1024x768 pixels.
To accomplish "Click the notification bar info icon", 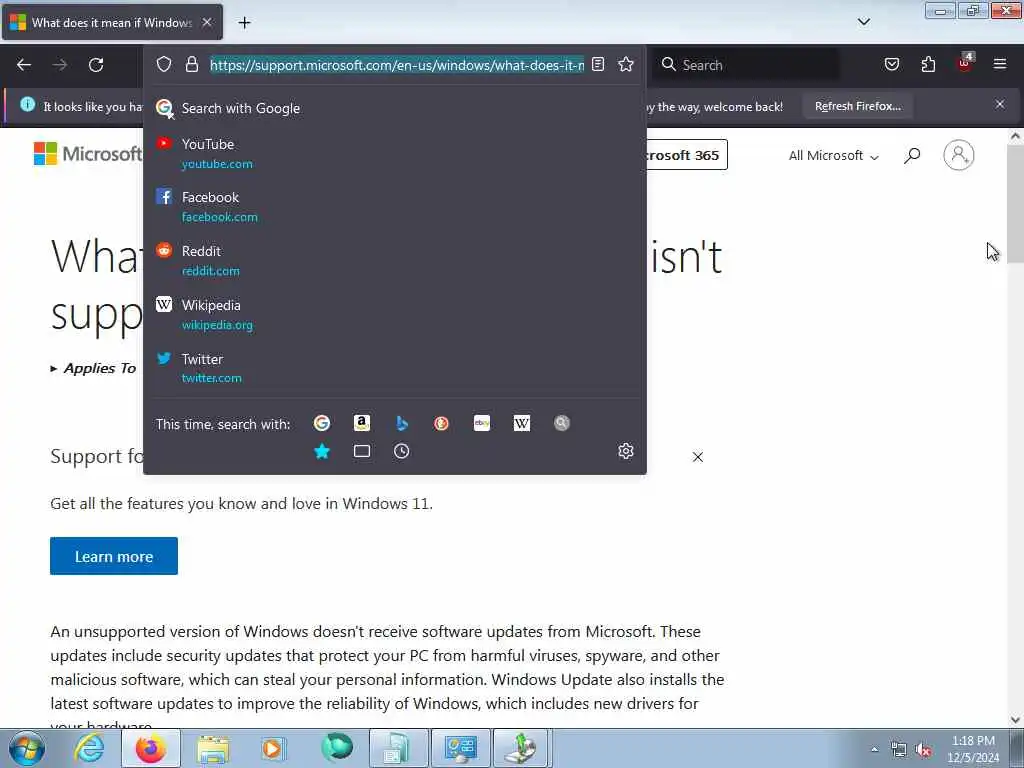I will click(x=27, y=104).
